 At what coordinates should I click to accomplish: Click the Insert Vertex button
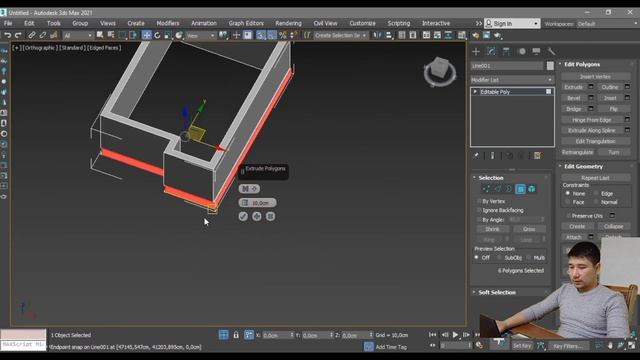pyautogui.click(x=596, y=76)
